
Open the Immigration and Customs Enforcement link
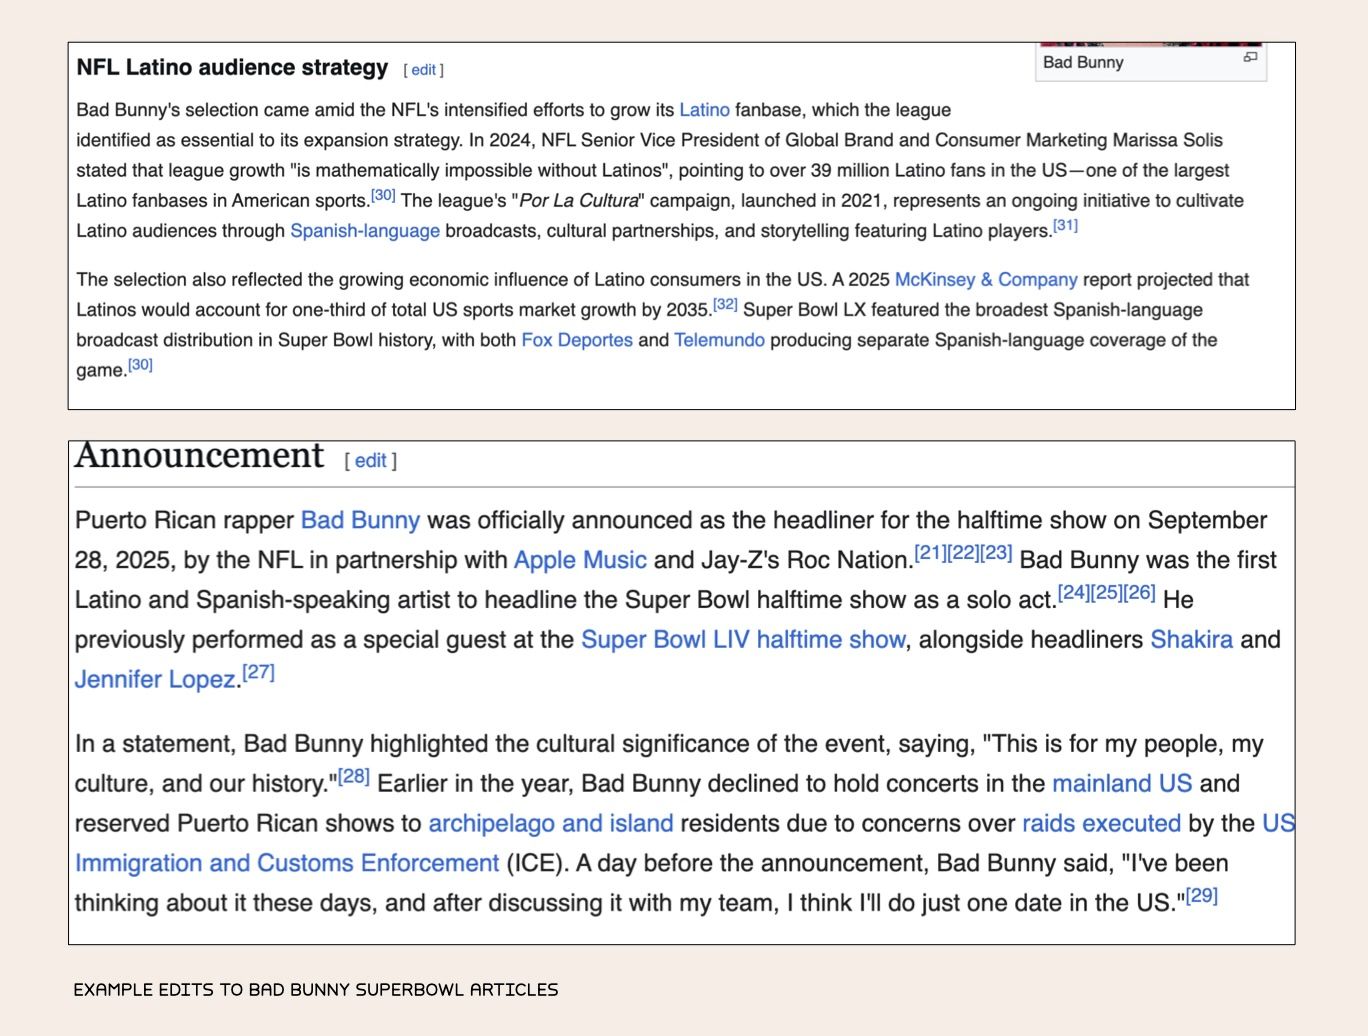(287, 863)
